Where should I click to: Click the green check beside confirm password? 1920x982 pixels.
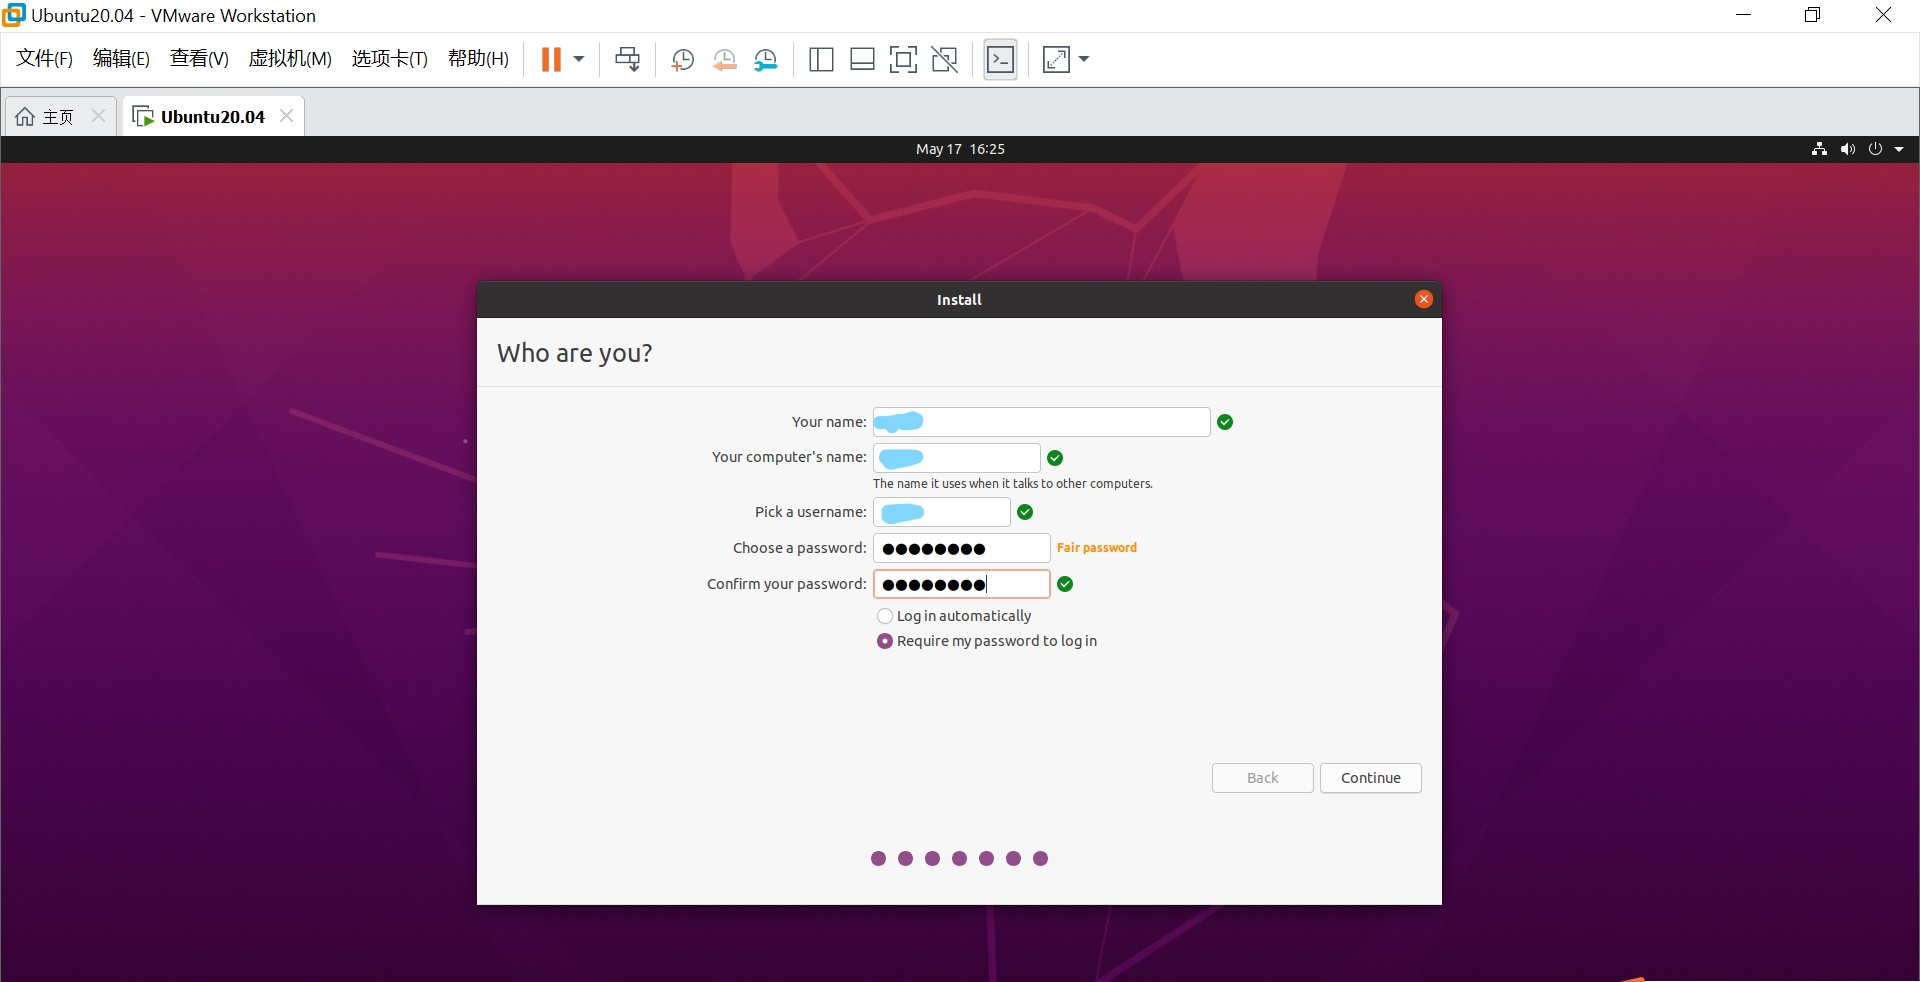point(1065,584)
